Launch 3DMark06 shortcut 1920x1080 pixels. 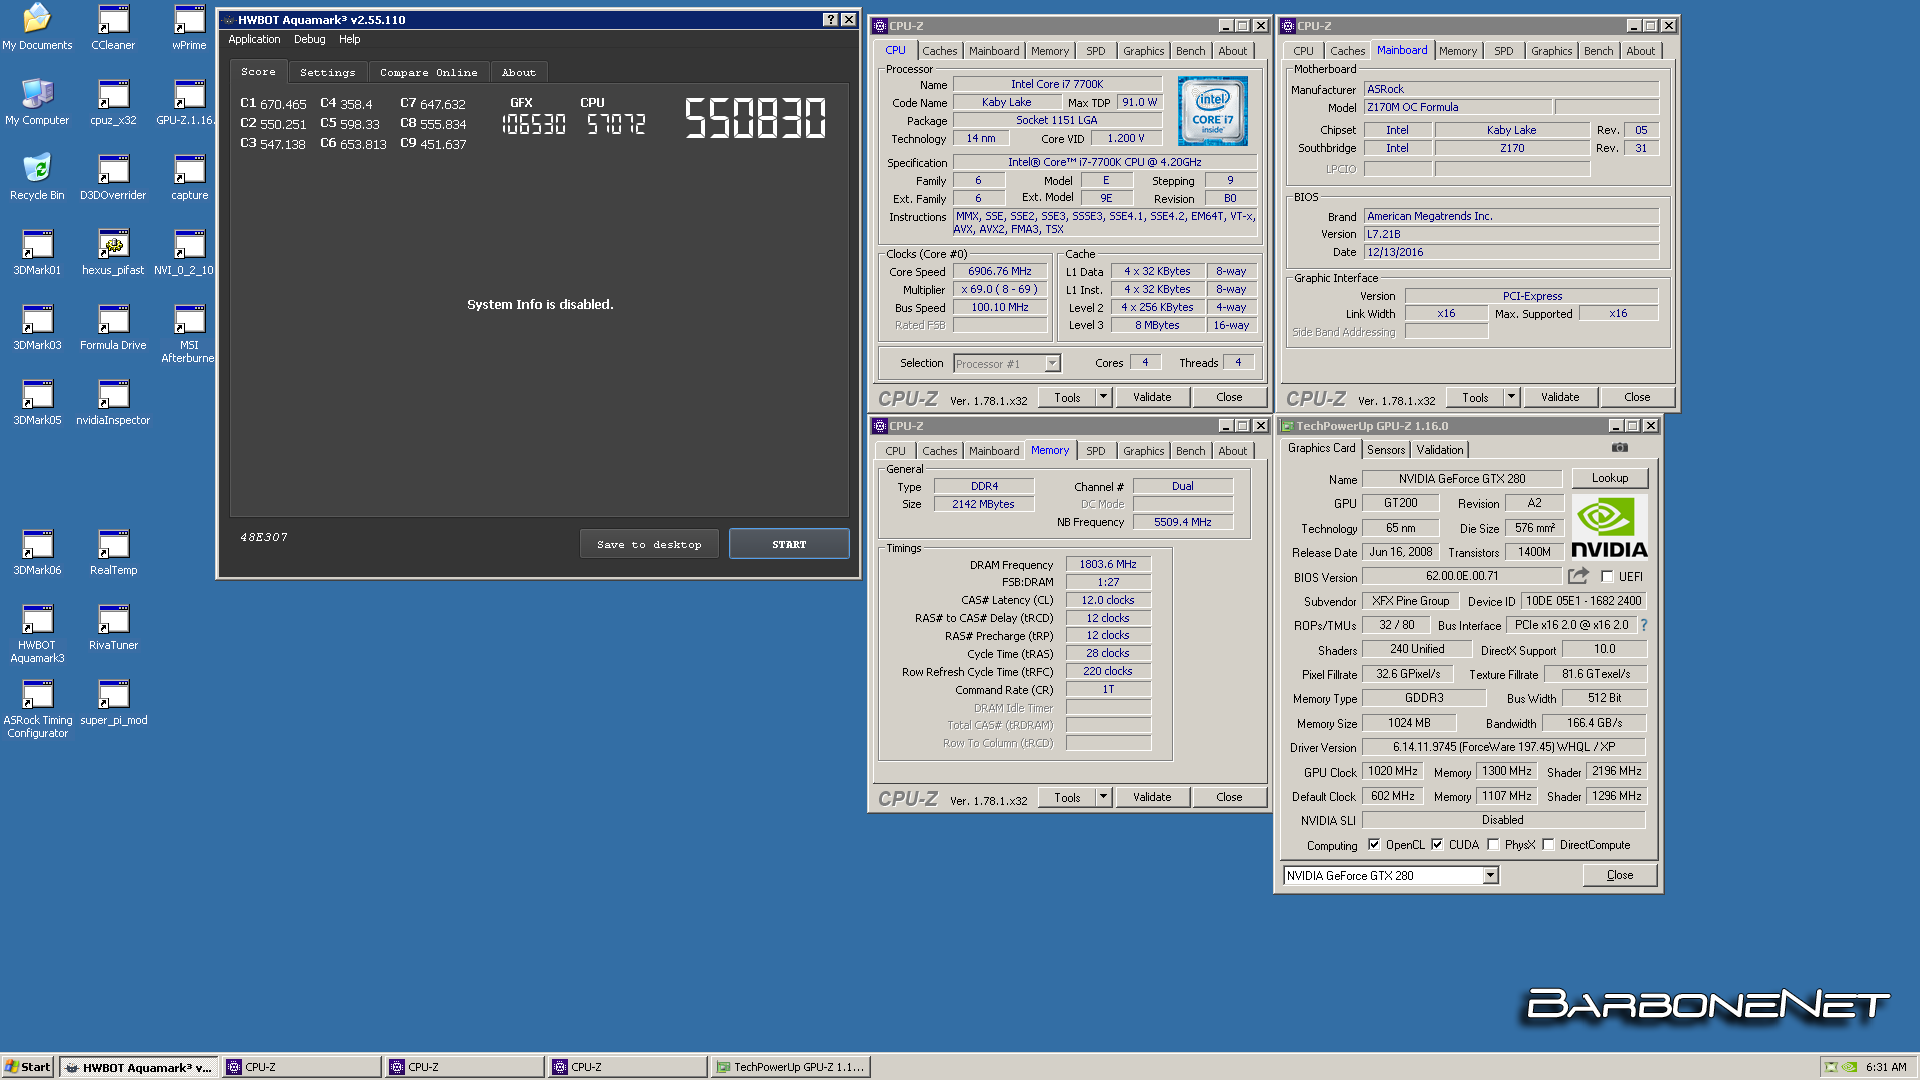point(37,552)
